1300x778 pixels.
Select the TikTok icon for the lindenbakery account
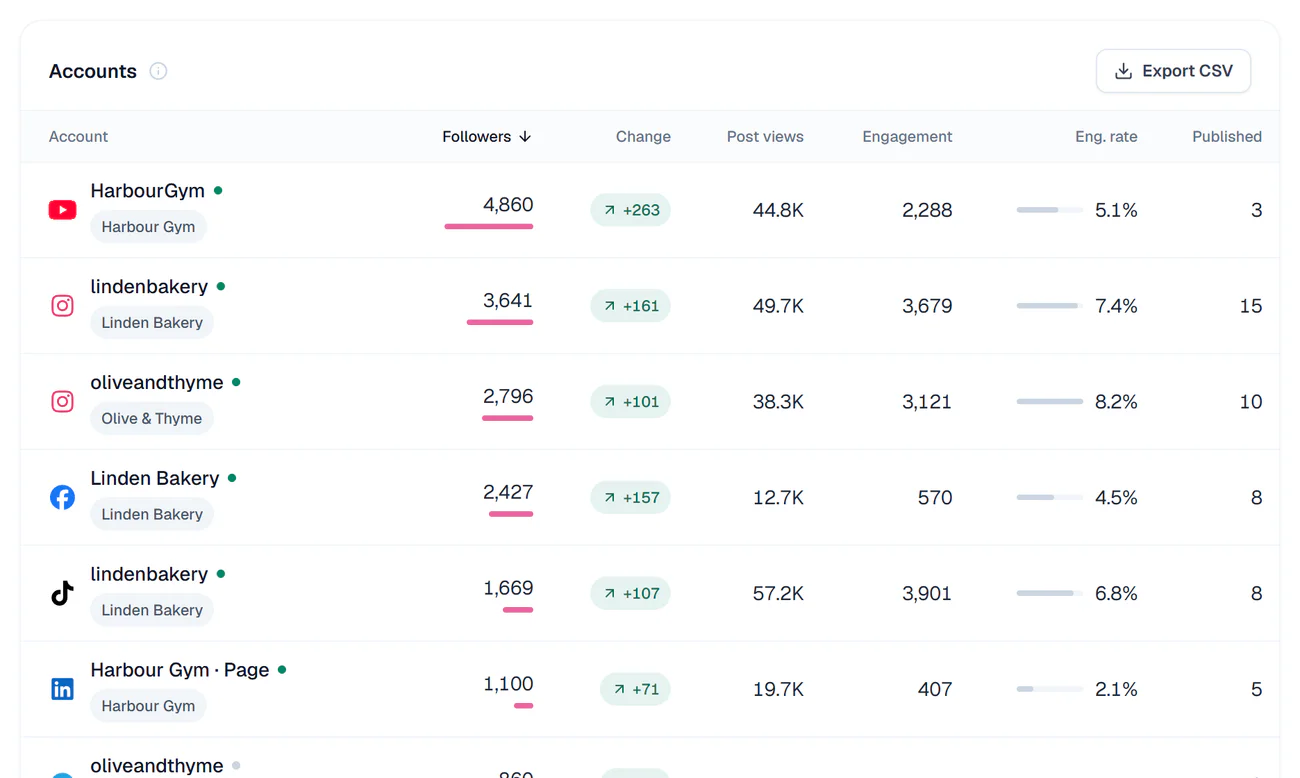62,594
